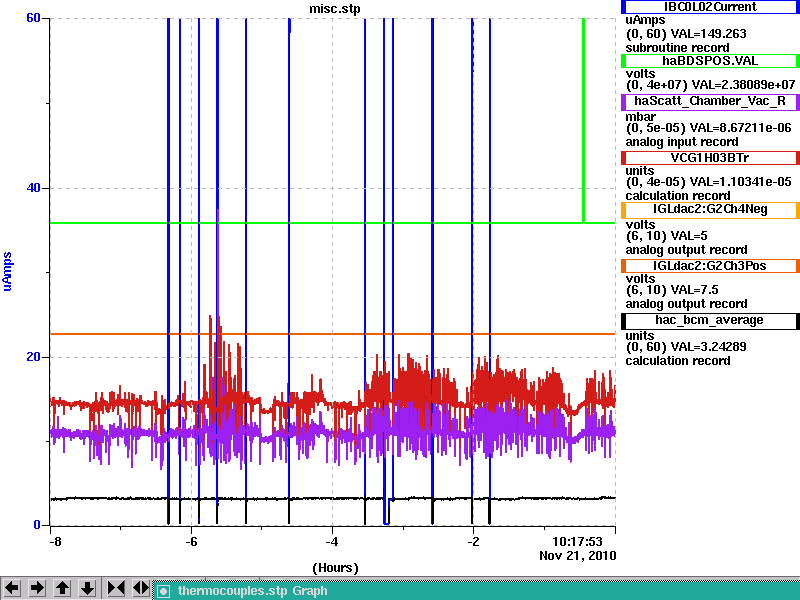800x600 pixels.
Task: Click the VAL=7.5 readout
Action: 694,290
